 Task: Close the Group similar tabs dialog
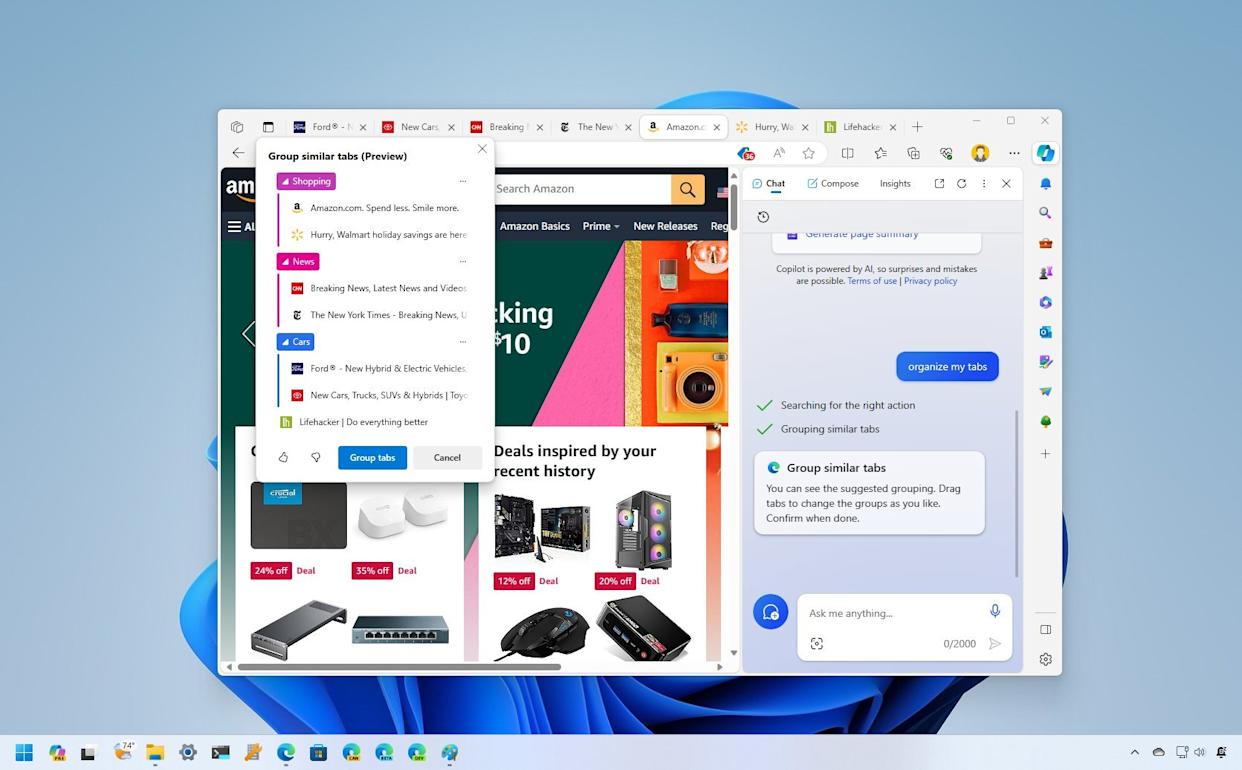pos(482,149)
